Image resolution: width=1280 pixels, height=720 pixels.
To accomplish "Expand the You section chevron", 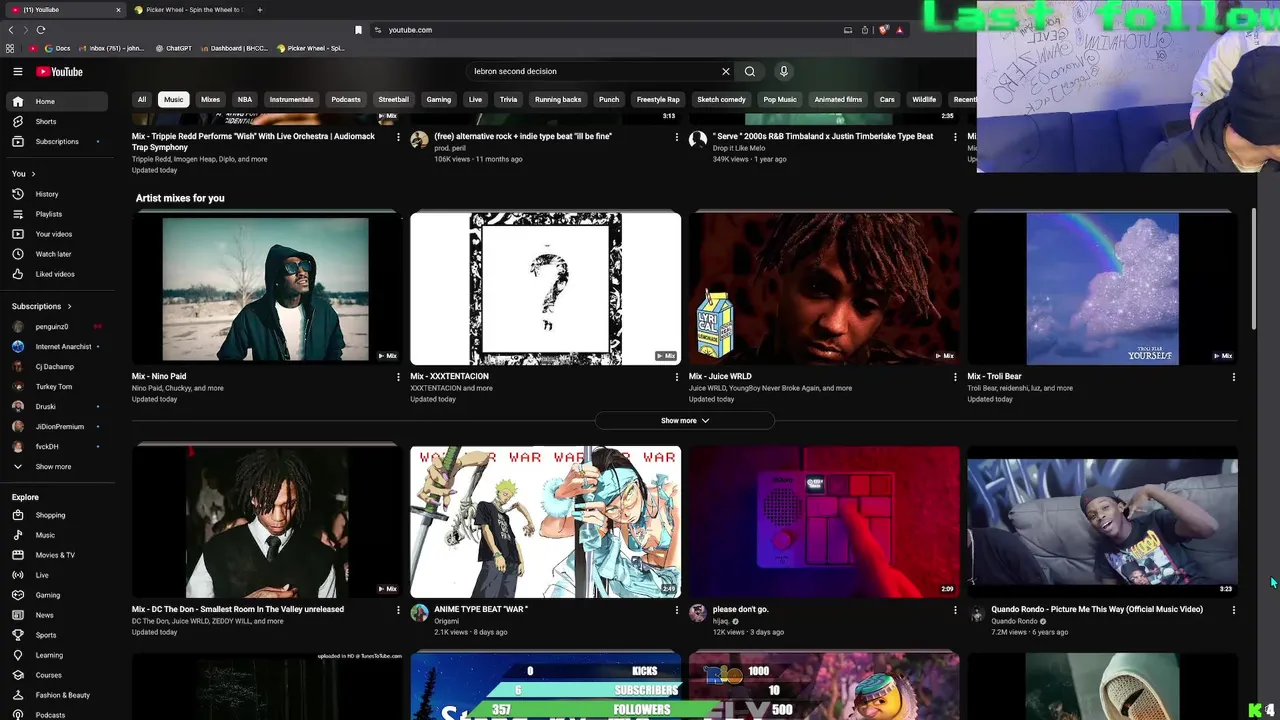I will pos(33,174).
